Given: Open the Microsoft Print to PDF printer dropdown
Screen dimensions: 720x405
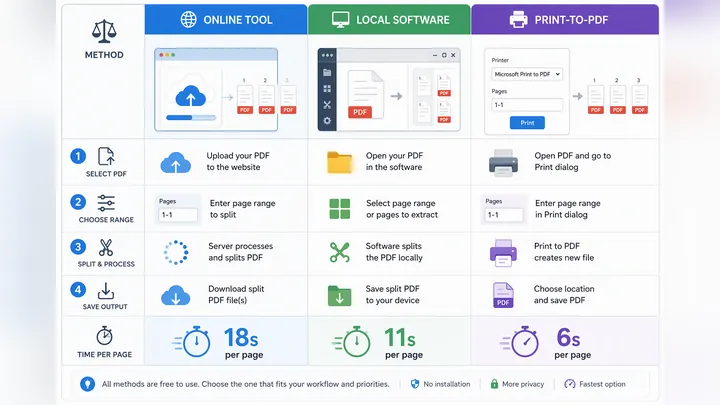Looking at the screenshot, I should point(527,74).
